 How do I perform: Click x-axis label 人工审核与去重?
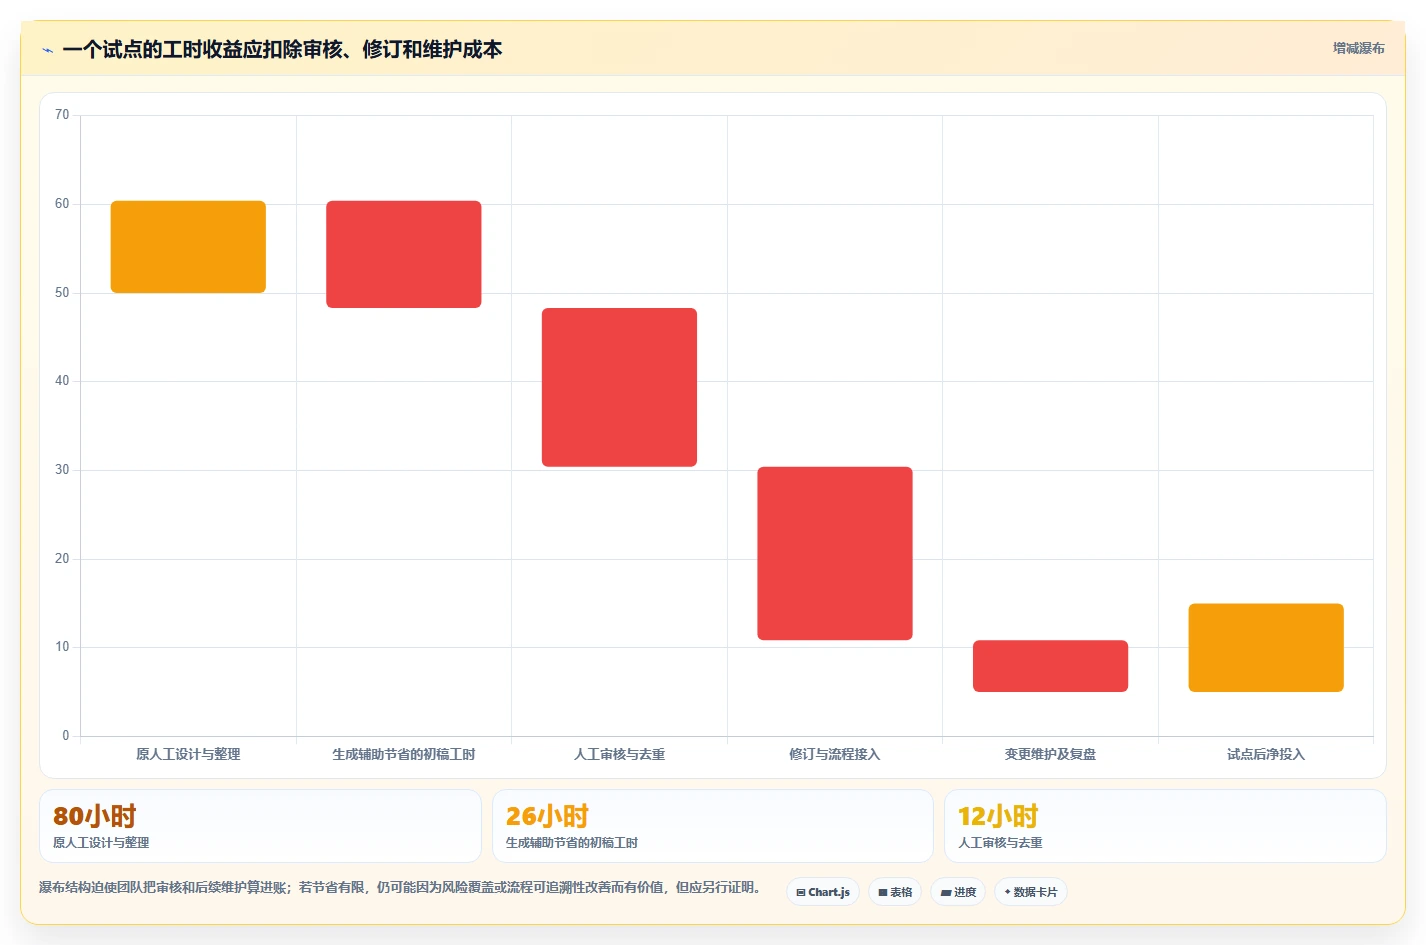click(619, 754)
